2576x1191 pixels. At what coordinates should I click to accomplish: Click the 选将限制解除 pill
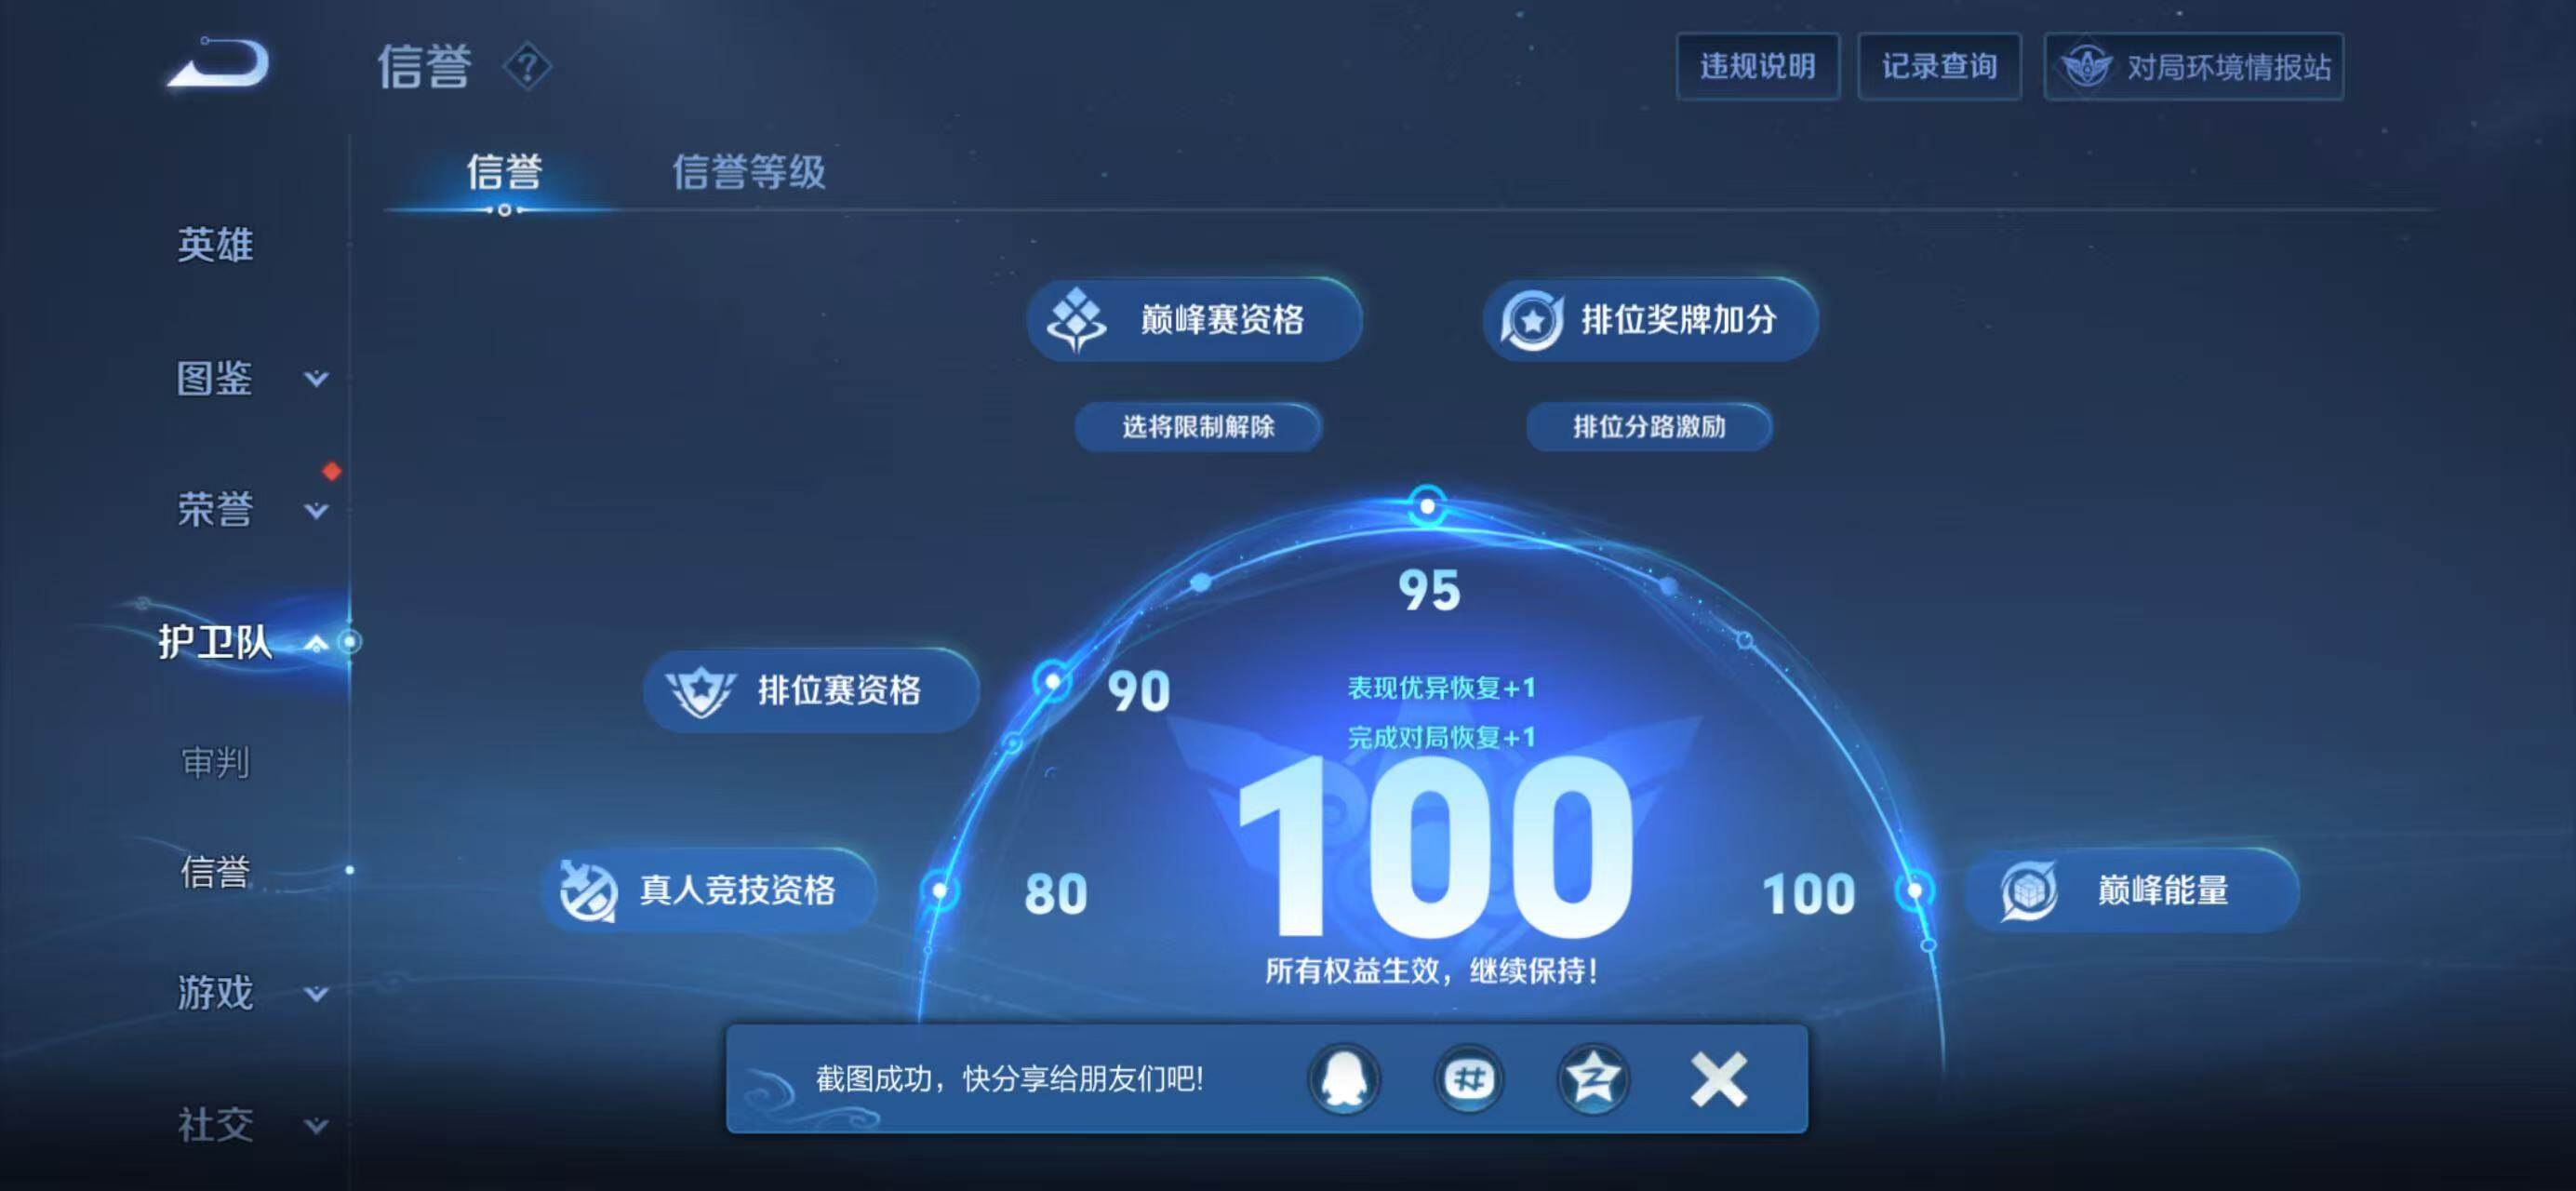point(1198,427)
